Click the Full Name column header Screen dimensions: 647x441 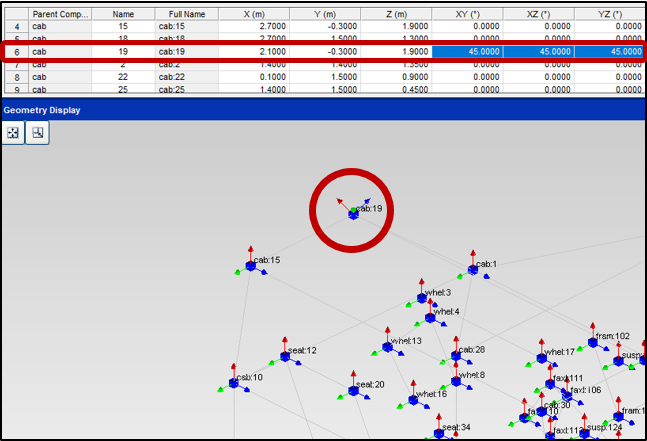pyautogui.click(x=187, y=14)
